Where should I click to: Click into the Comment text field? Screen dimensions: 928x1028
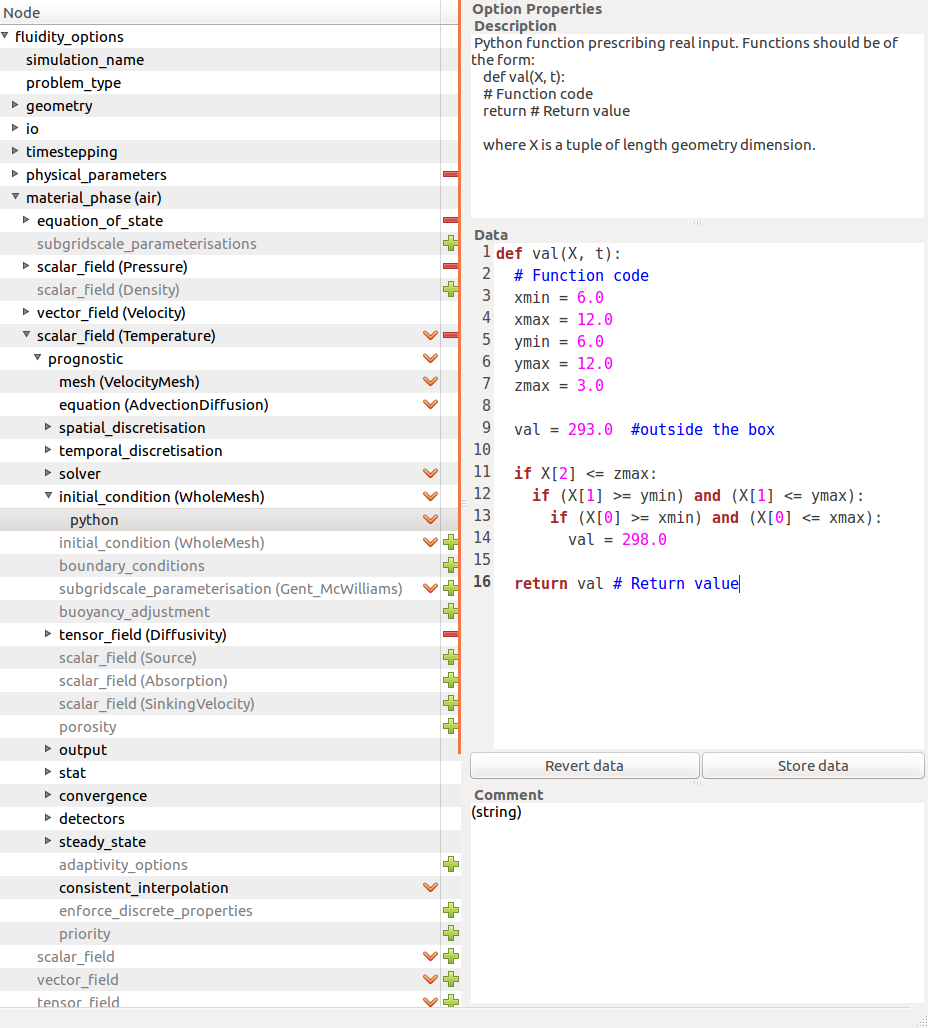pyautogui.click(x=697, y=902)
